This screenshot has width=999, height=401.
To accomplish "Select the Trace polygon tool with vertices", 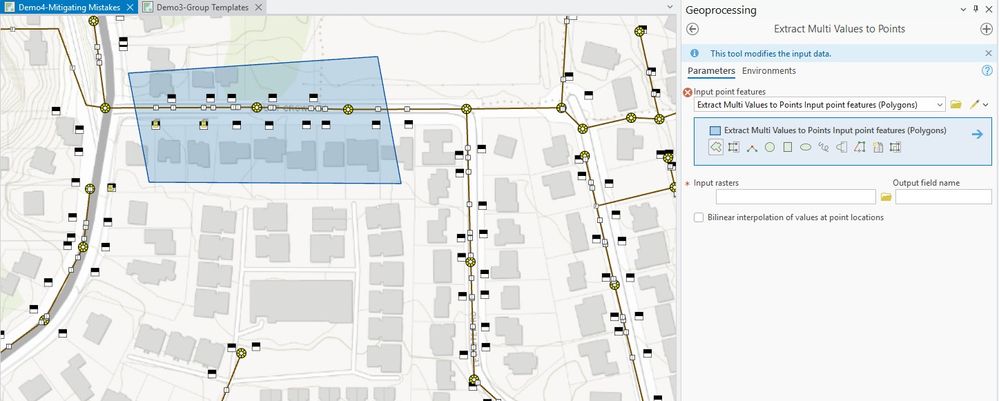I will [x=859, y=147].
